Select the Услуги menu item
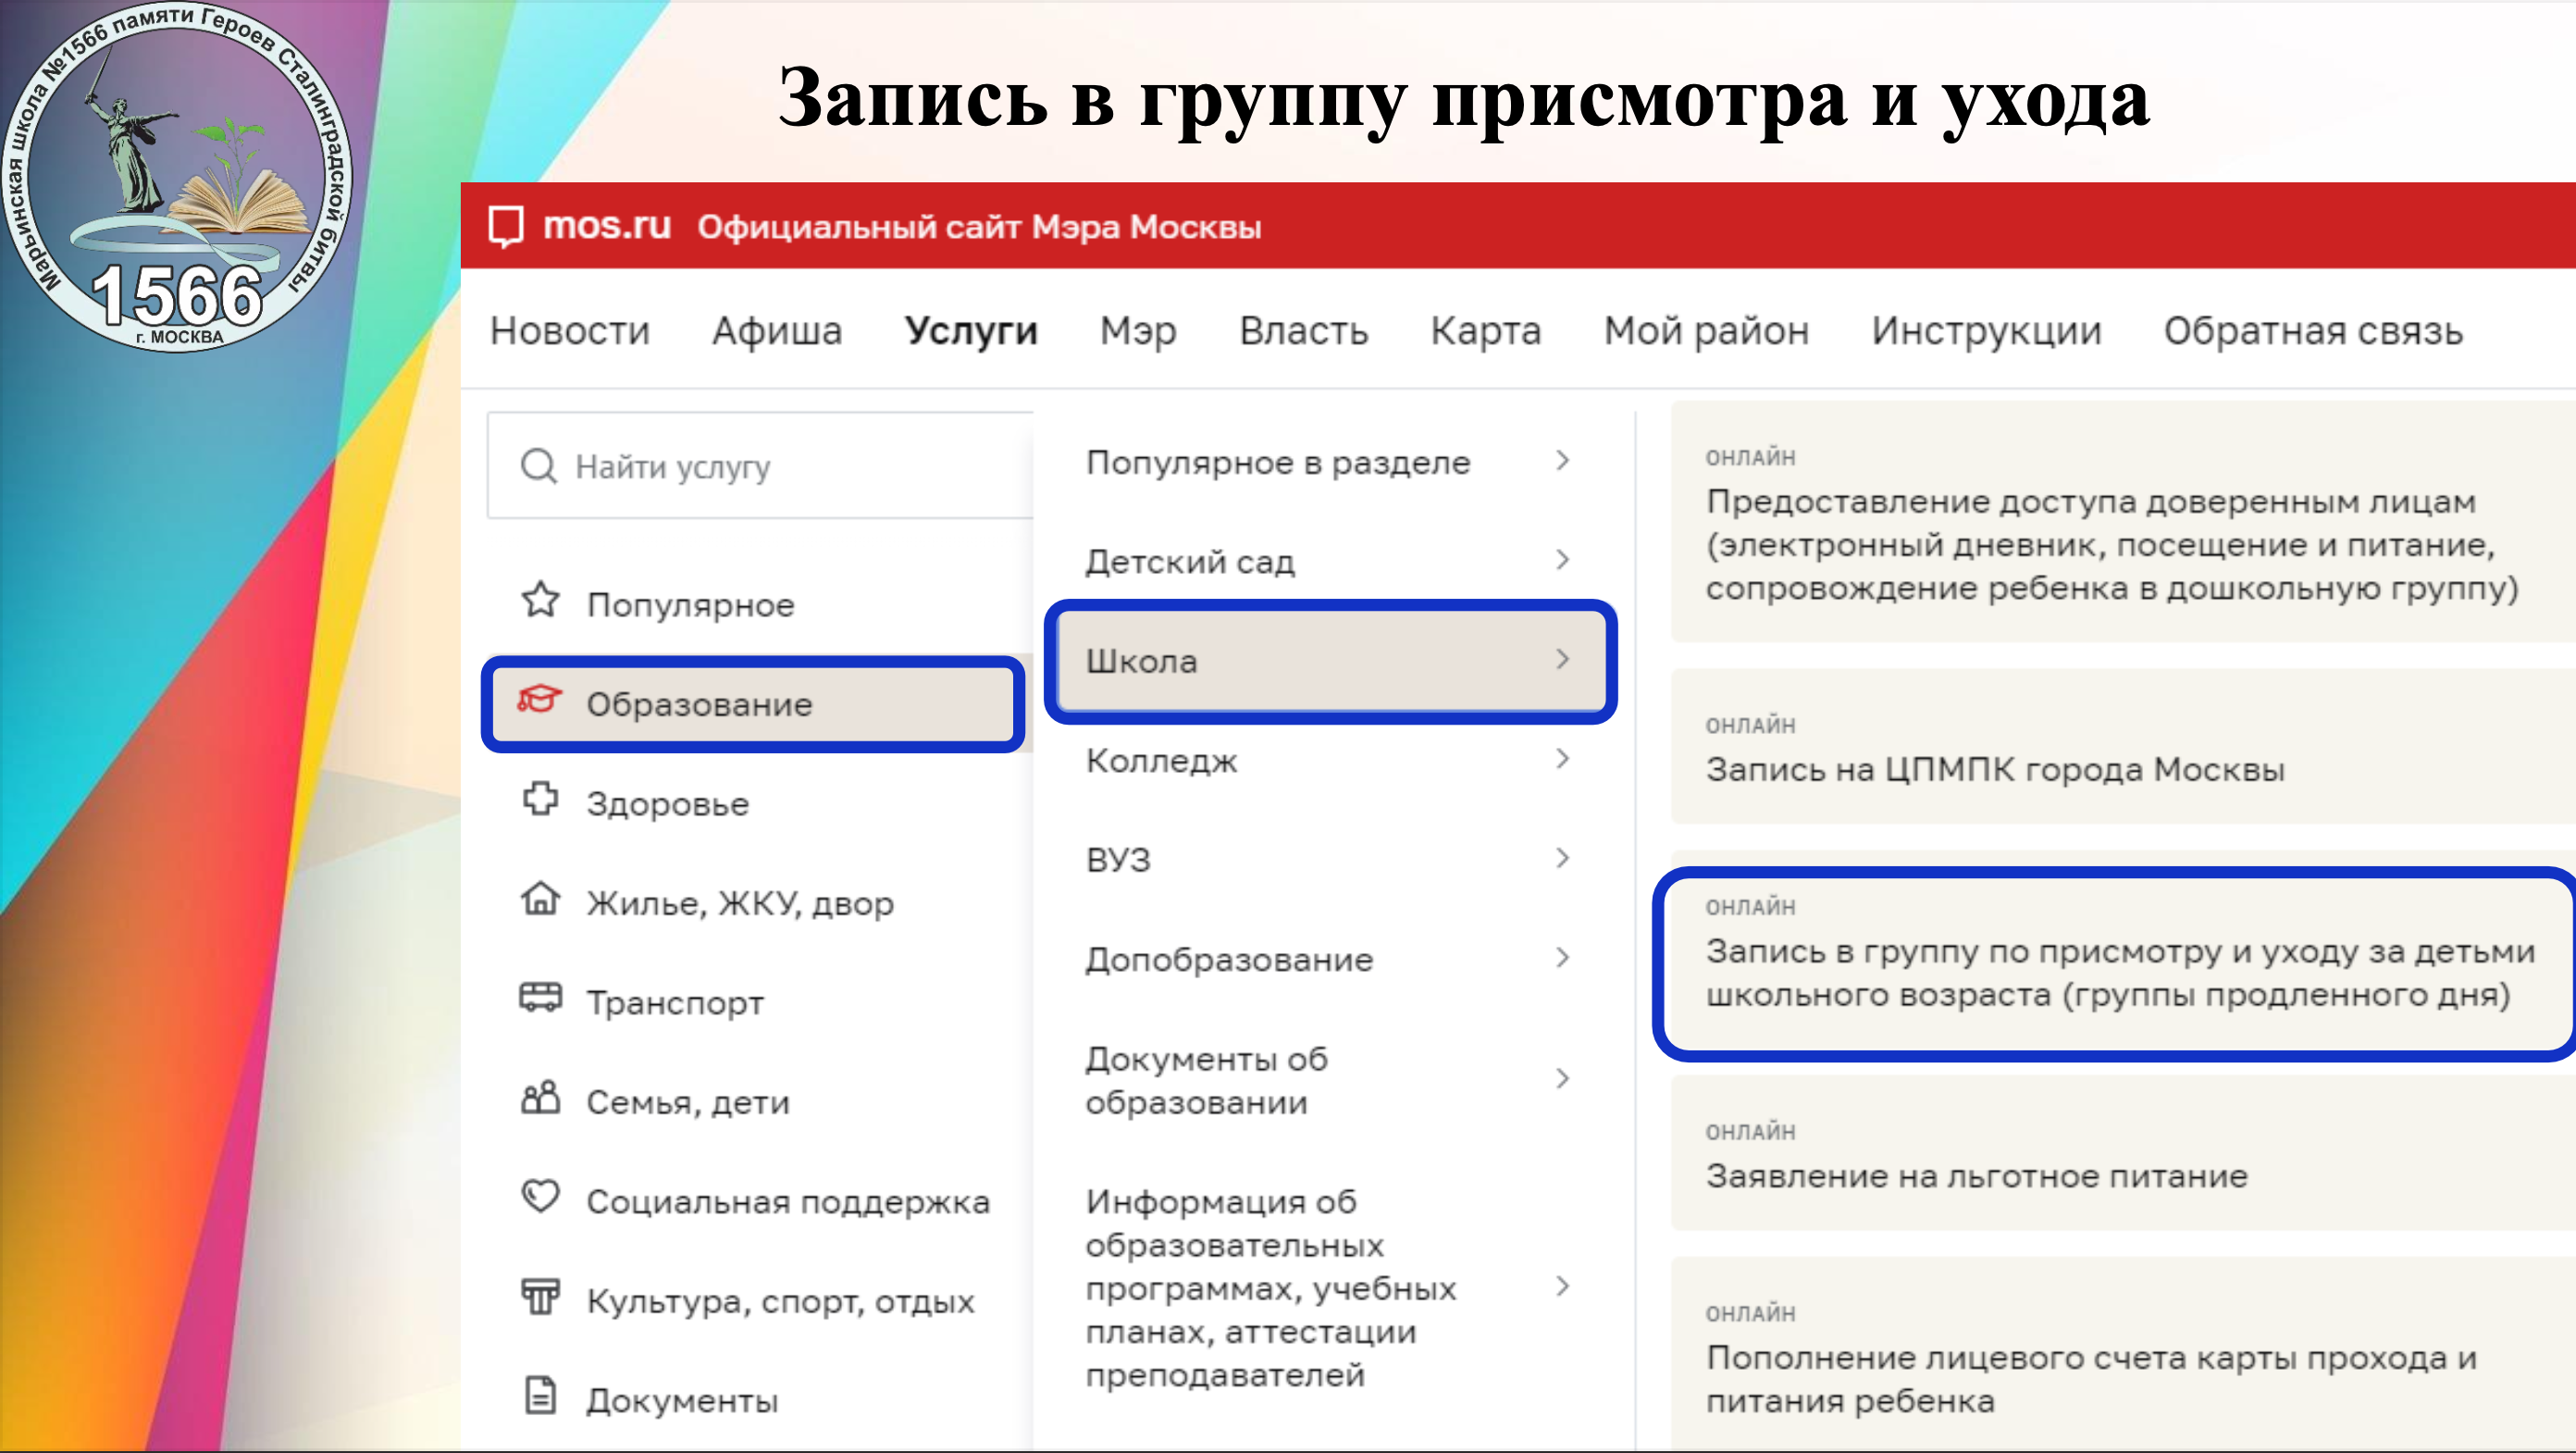The height and width of the screenshot is (1453, 2576). click(x=971, y=331)
